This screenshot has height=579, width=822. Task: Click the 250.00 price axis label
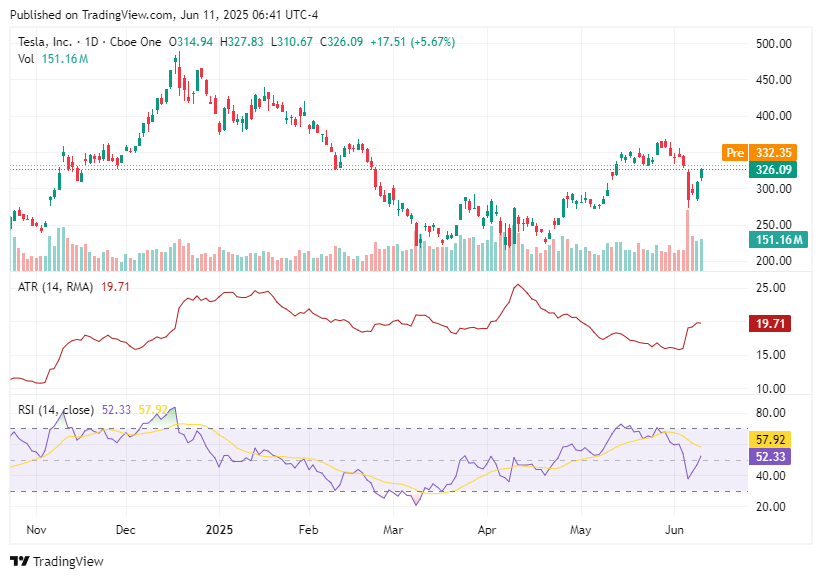click(773, 224)
